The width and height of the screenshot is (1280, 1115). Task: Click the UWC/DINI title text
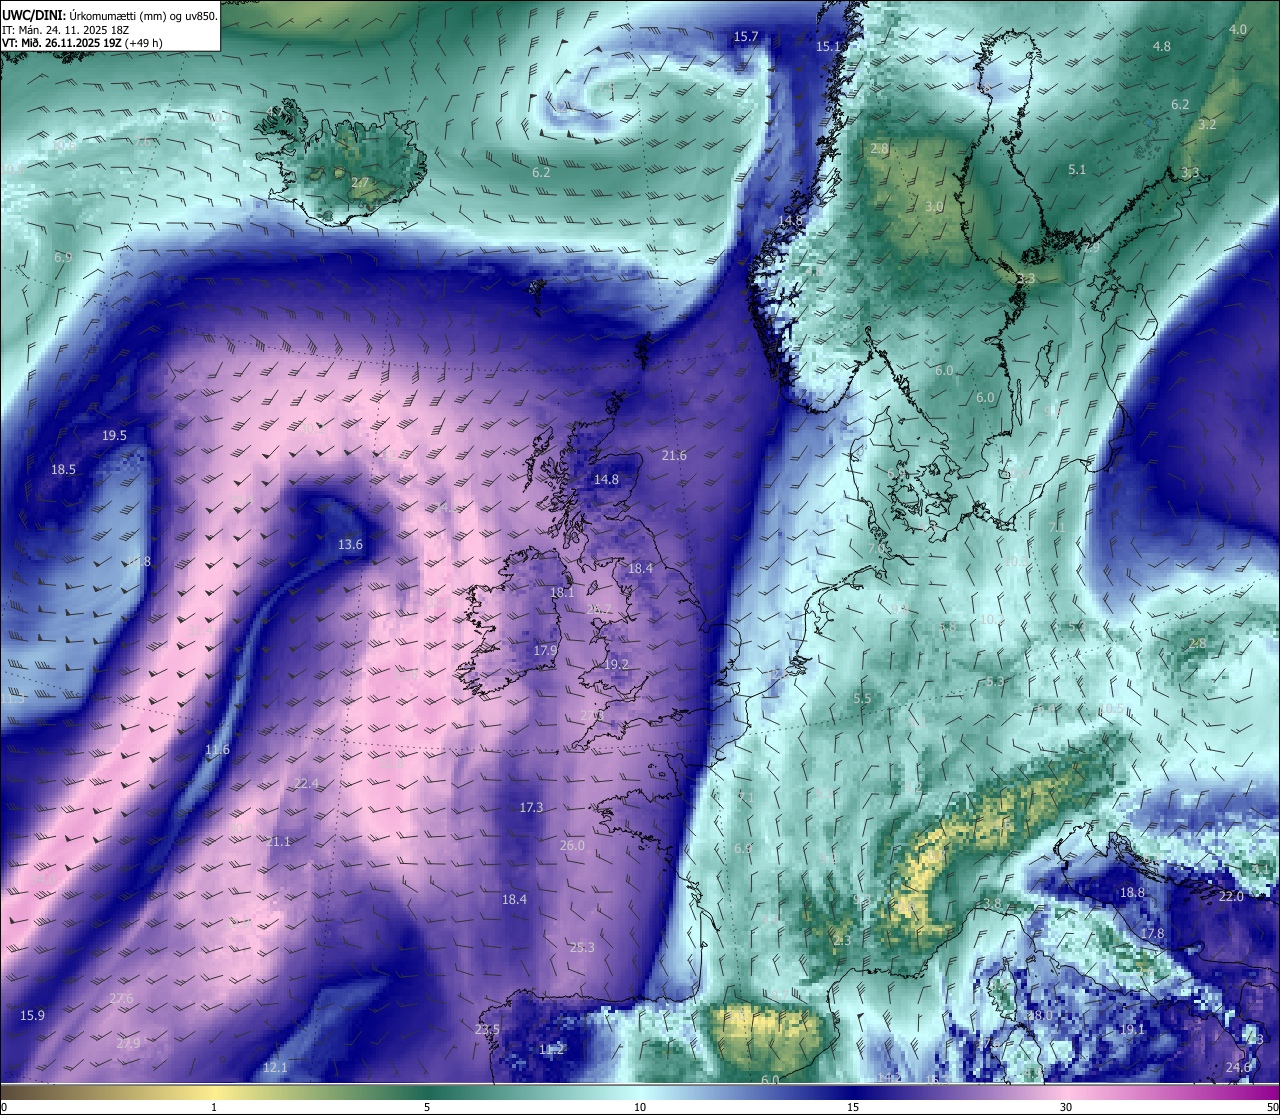click(32, 16)
